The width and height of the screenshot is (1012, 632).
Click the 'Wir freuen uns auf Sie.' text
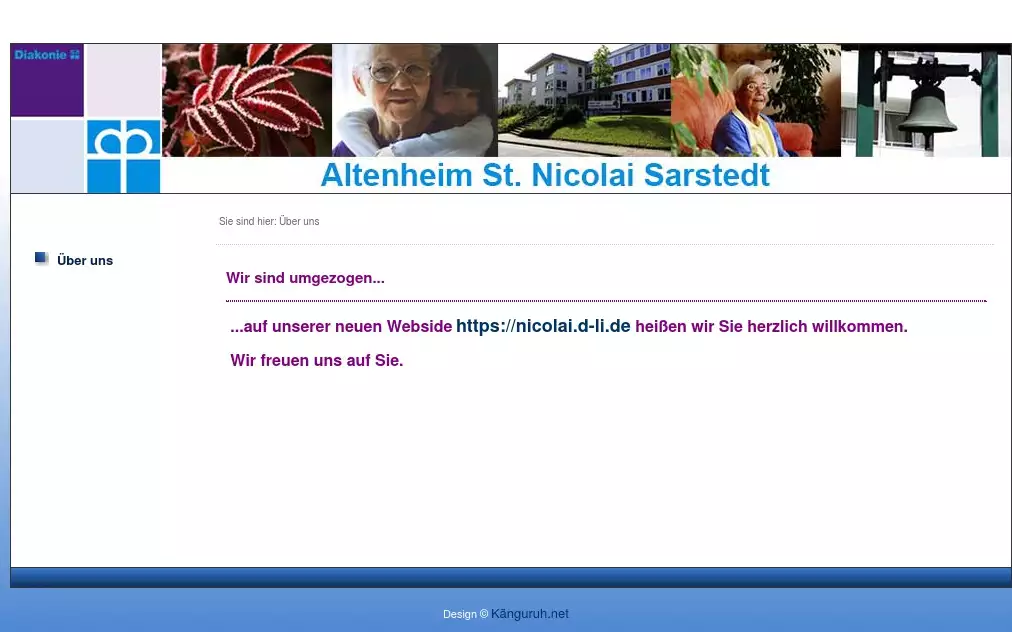tap(316, 361)
